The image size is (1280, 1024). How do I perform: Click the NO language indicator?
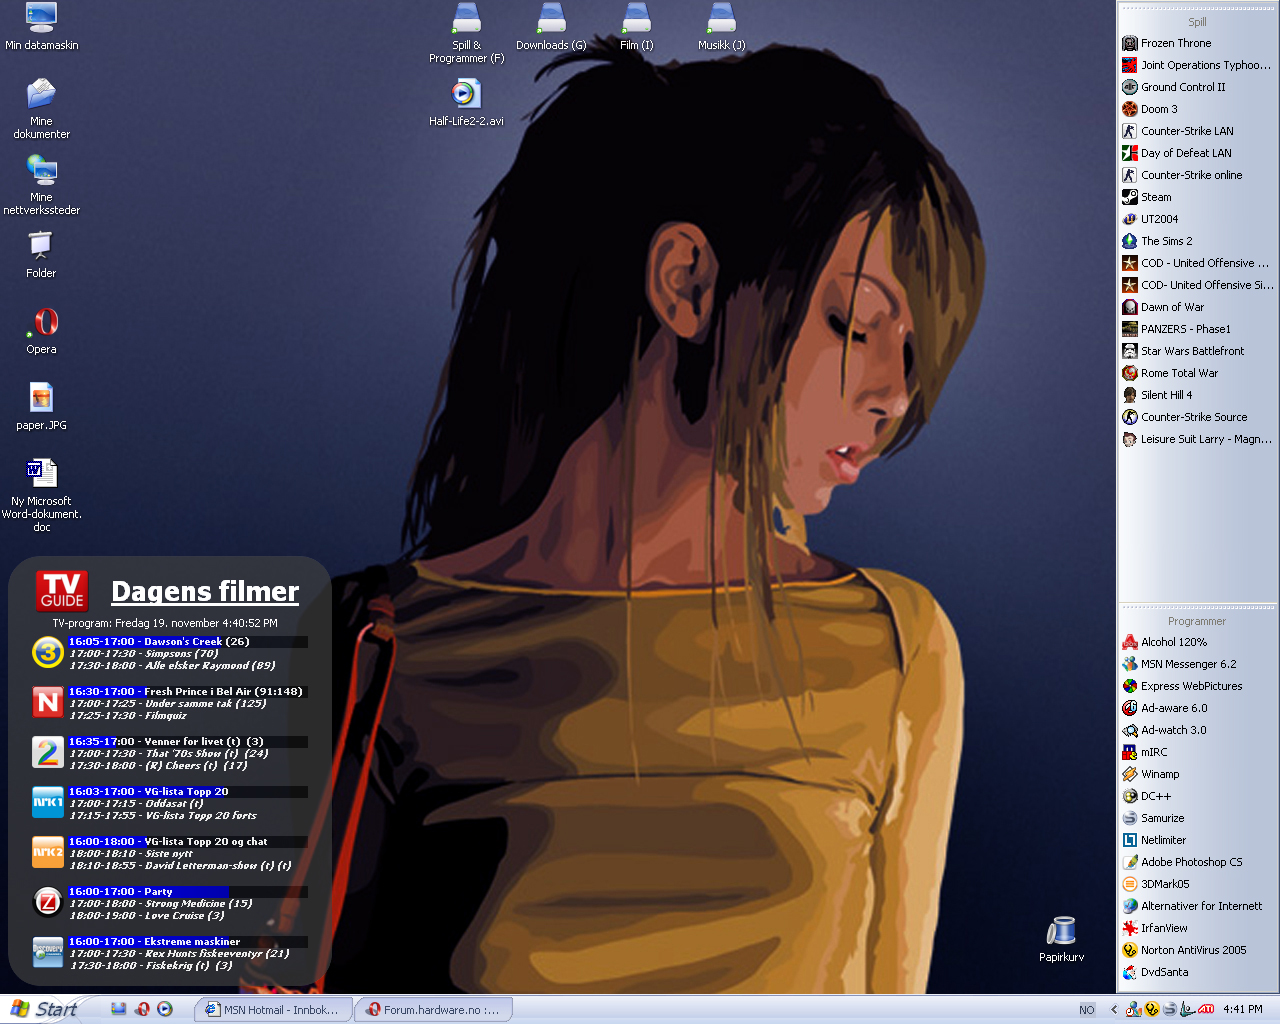(x=1087, y=1010)
